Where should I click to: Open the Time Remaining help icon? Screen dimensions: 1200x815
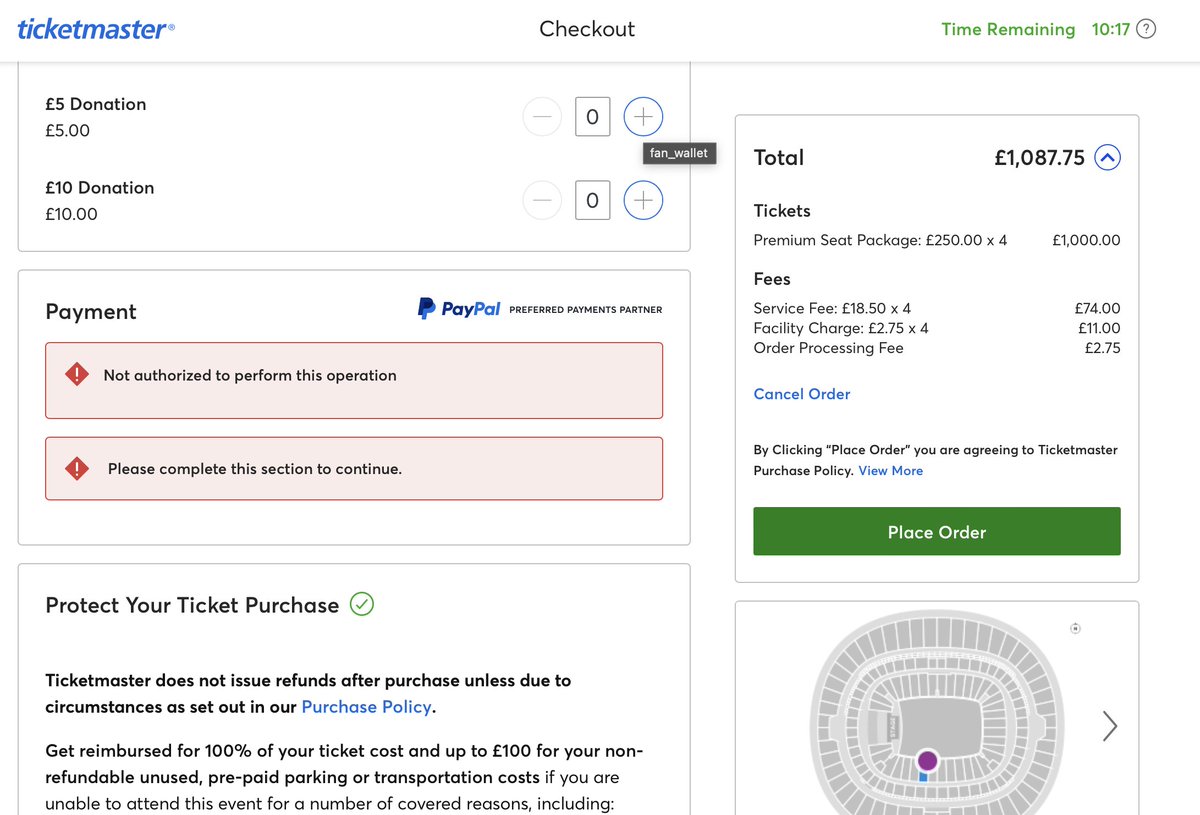pyautogui.click(x=1146, y=29)
